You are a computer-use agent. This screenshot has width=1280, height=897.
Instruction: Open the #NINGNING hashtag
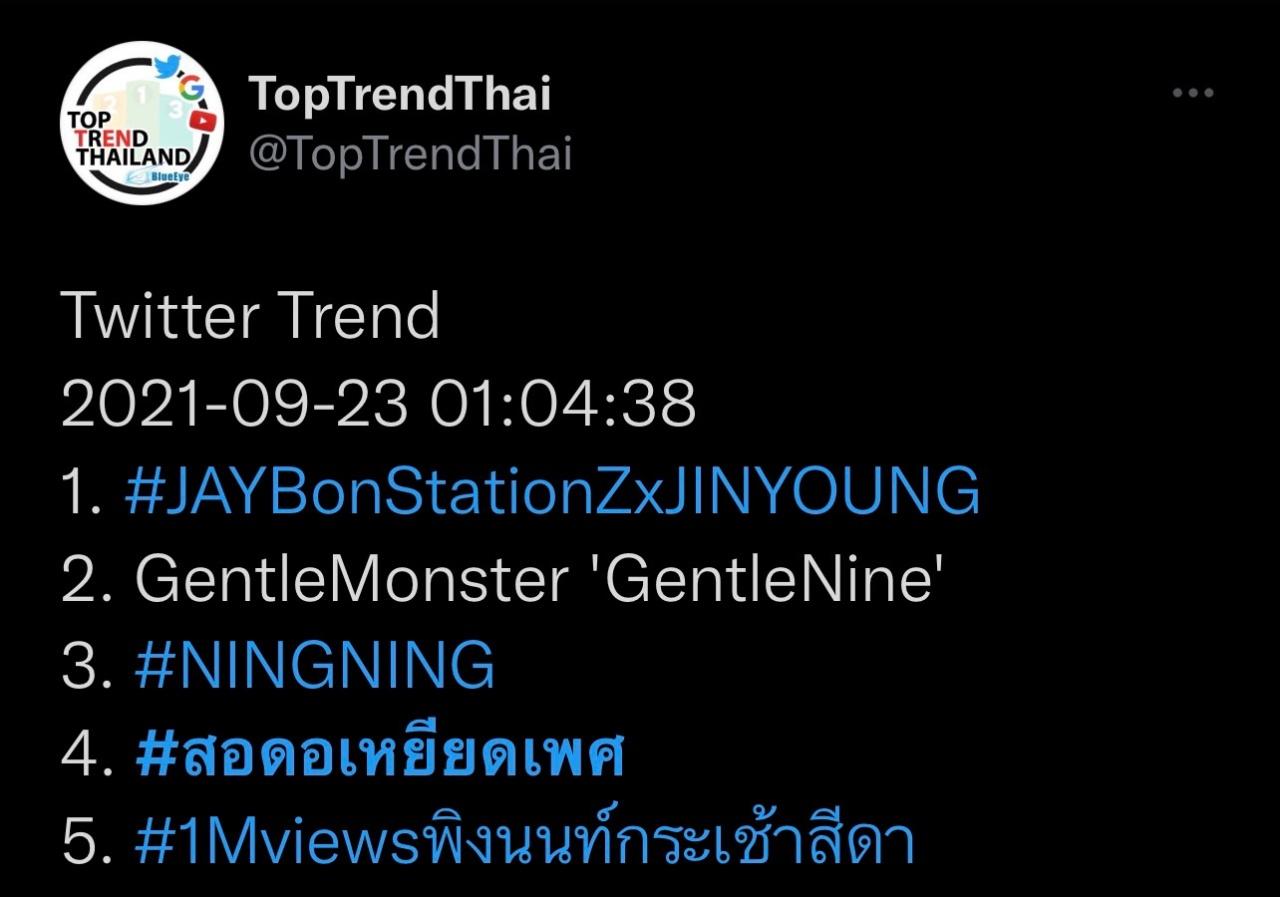[315, 664]
